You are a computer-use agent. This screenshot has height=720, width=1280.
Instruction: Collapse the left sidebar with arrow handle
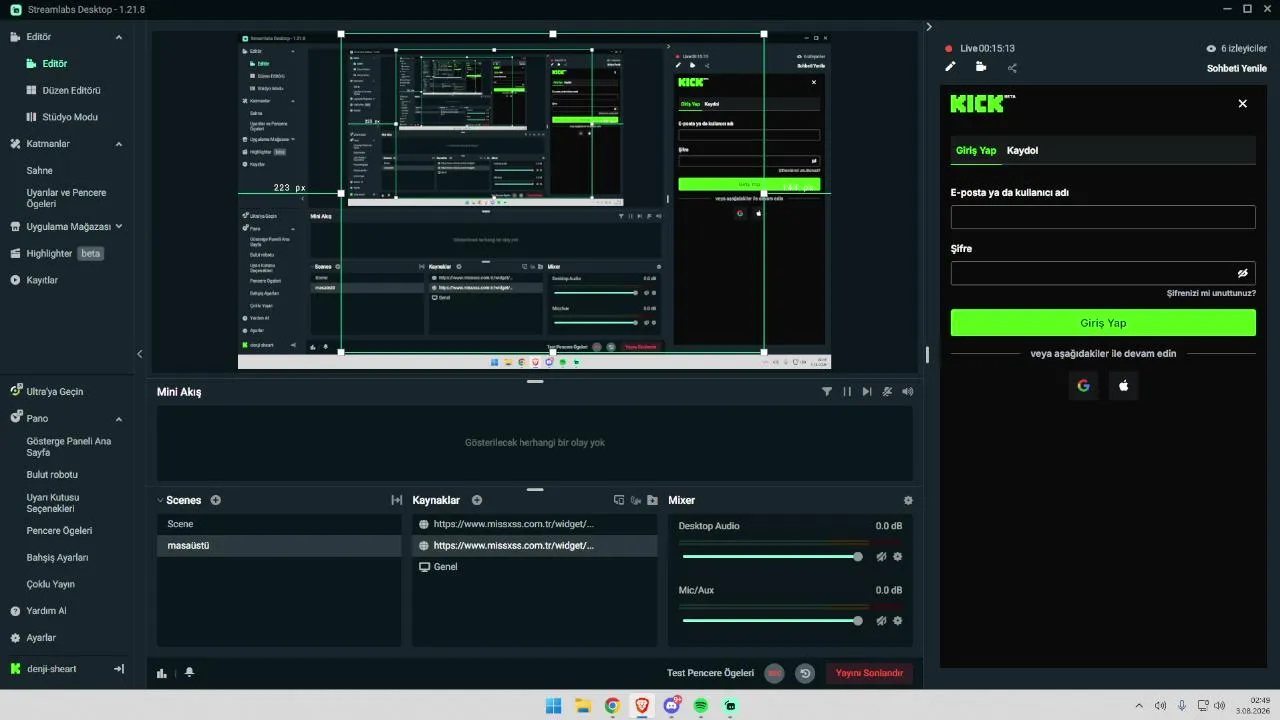pos(140,354)
